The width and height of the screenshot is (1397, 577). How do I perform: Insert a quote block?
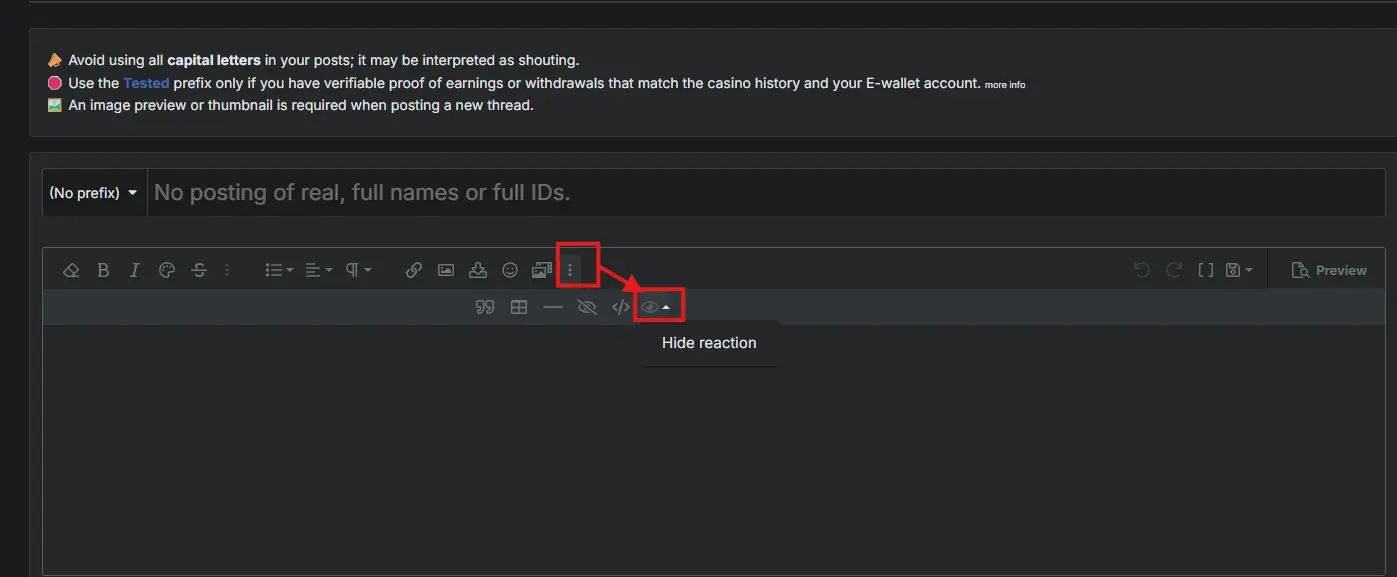(x=485, y=307)
